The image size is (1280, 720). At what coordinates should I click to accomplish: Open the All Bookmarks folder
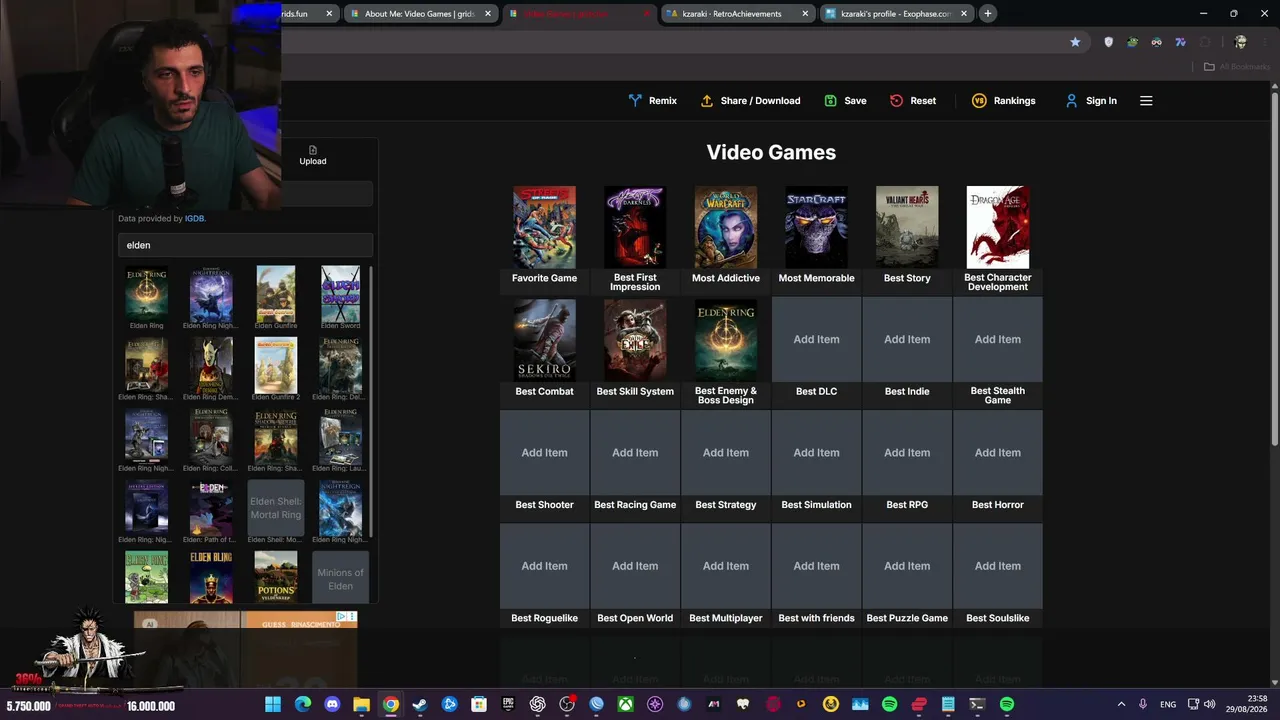[1236, 67]
